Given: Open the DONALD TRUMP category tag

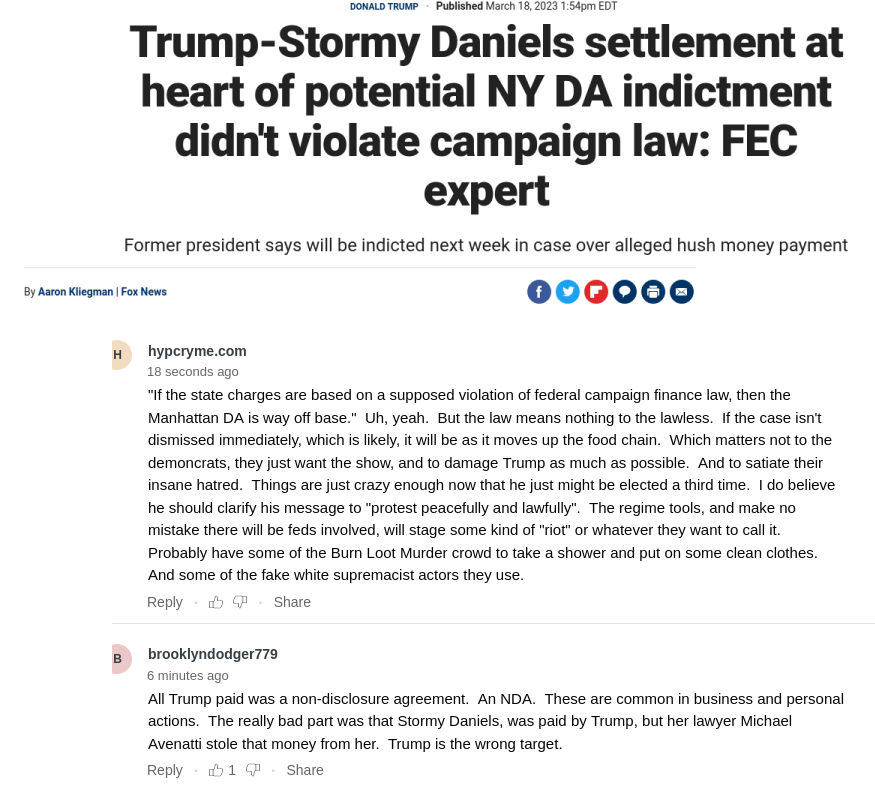Looking at the screenshot, I should coord(384,7).
